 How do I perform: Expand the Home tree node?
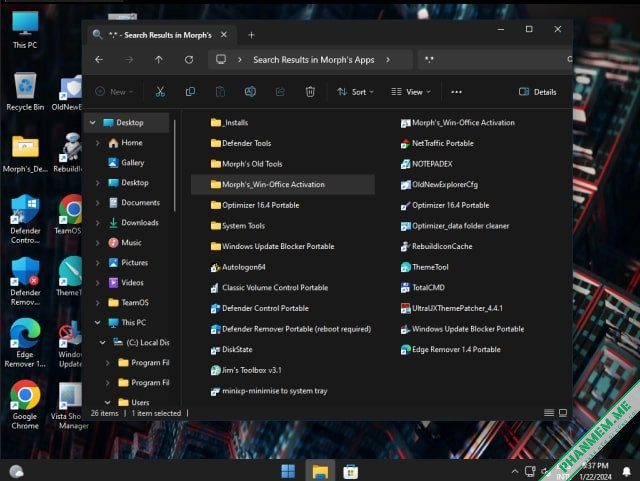click(x=98, y=143)
